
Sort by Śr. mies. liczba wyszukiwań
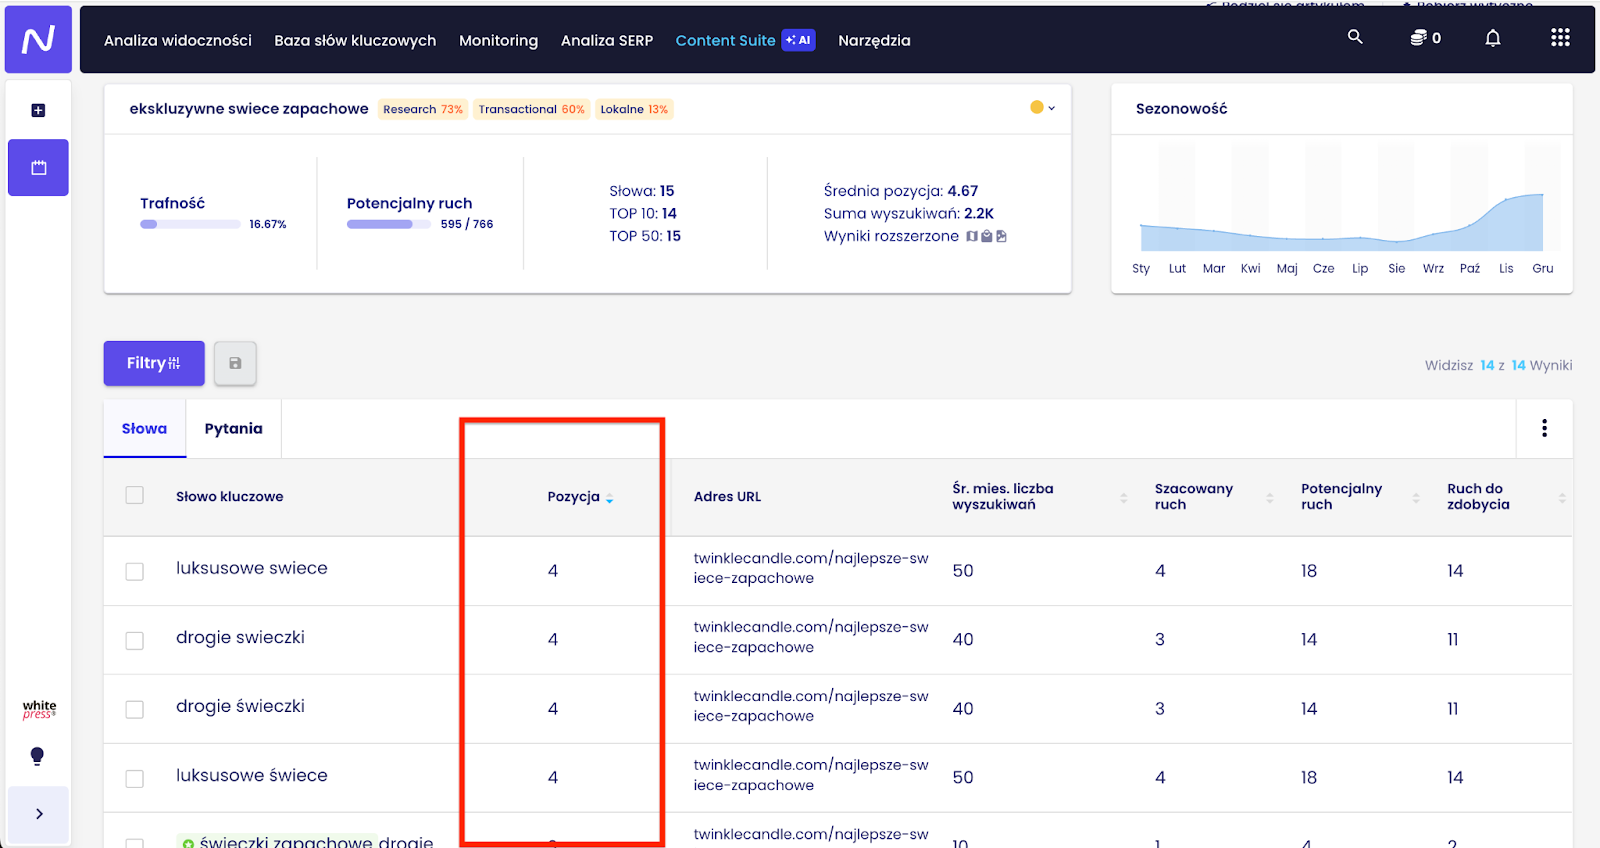(x=1123, y=497)
